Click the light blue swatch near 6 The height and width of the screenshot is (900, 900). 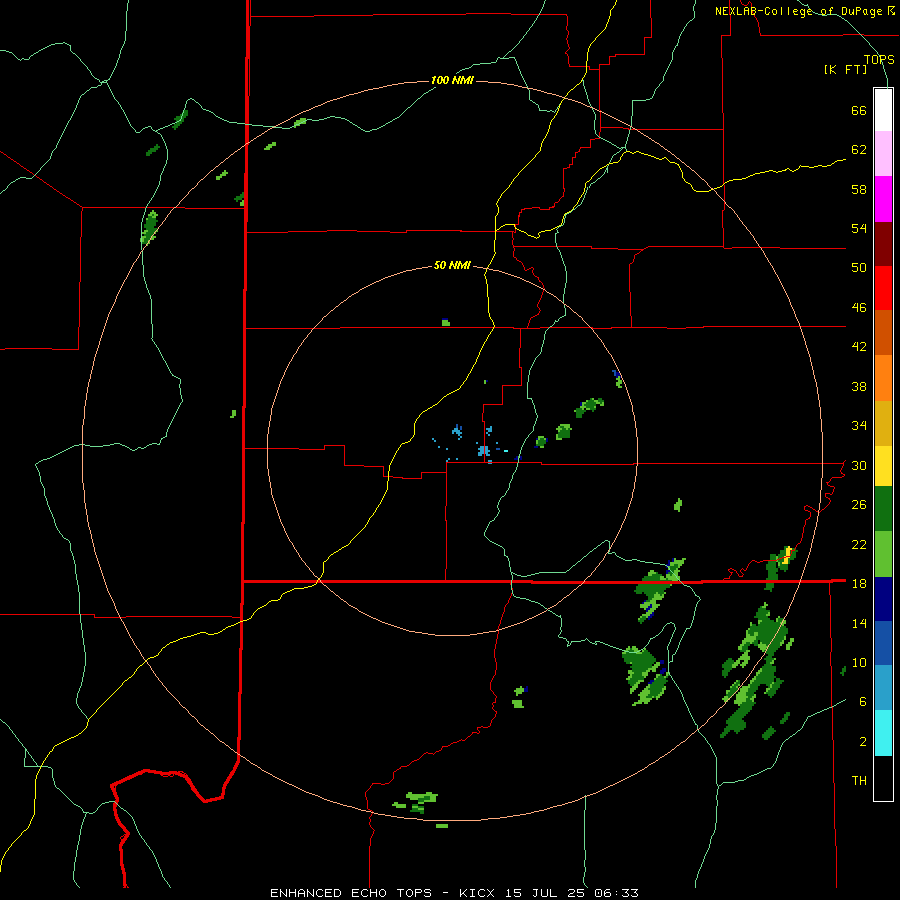(x=883, y=688)
